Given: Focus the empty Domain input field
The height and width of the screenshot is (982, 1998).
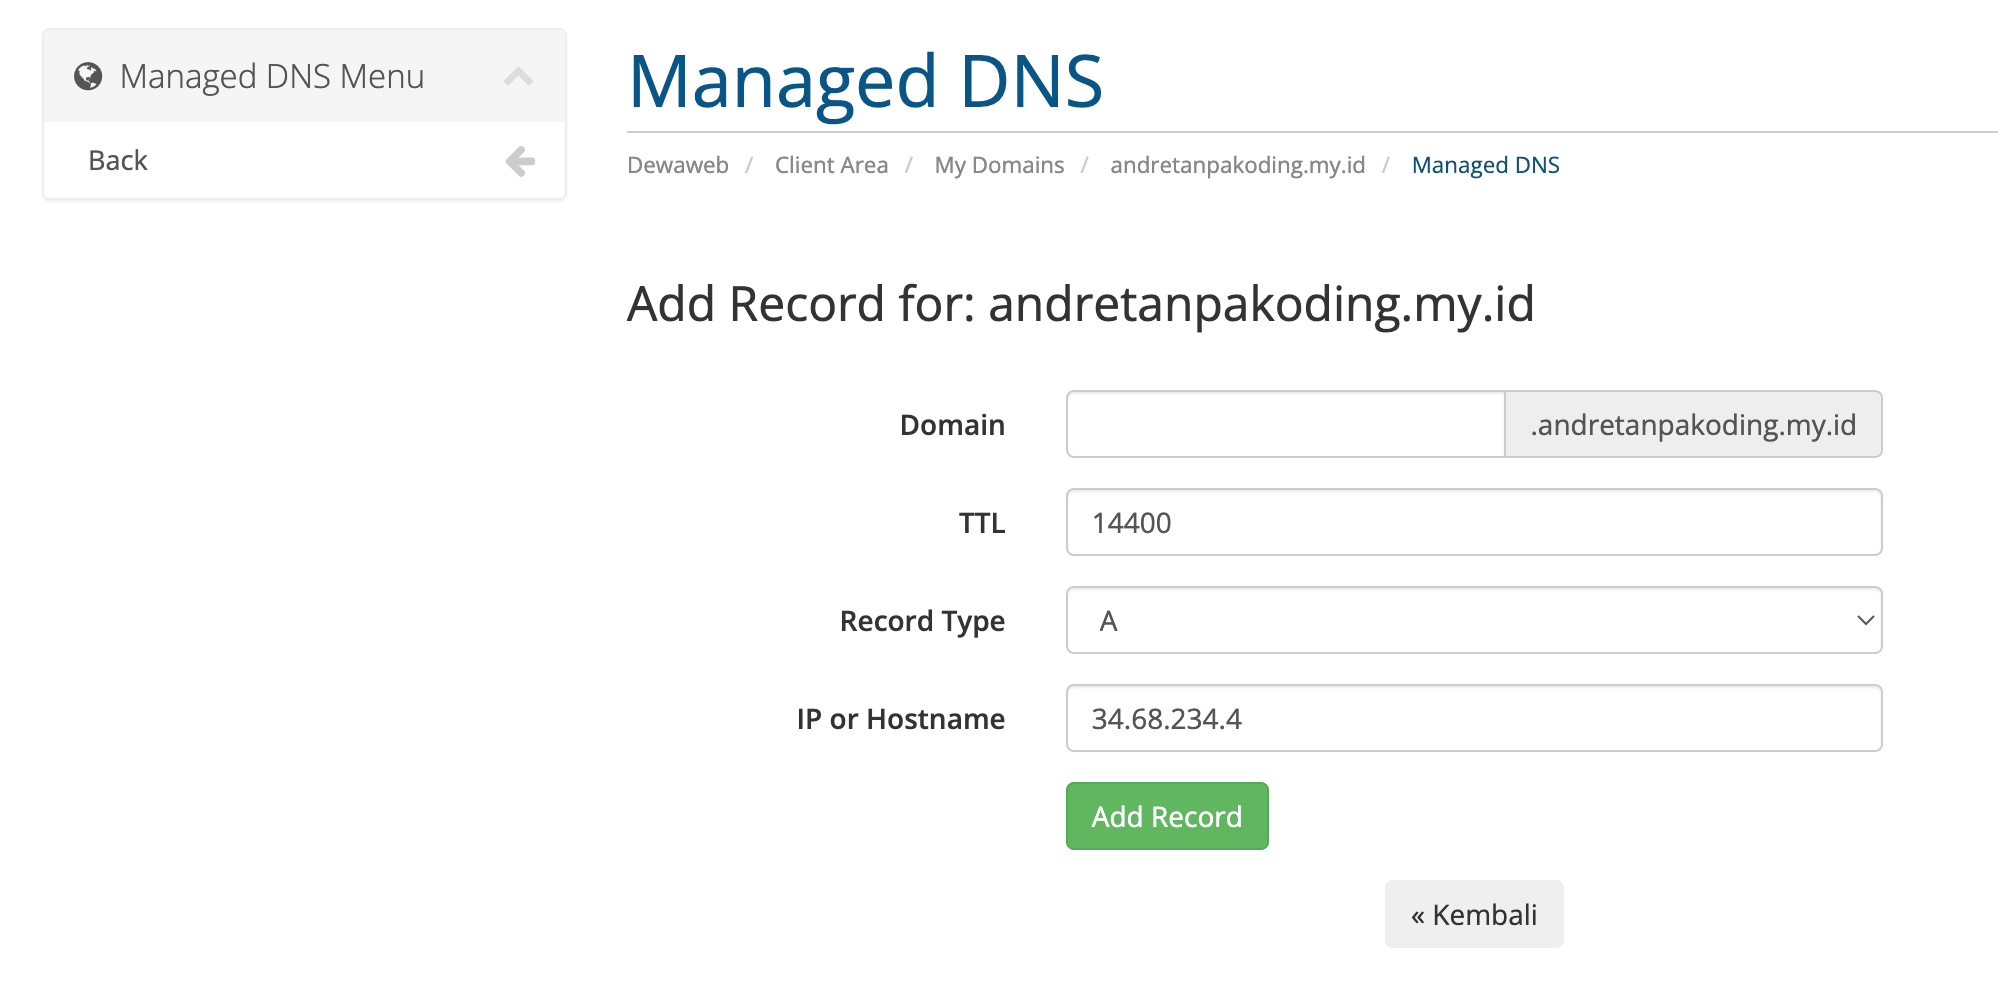Looking at the screenshot, I should tap(1283, 424).
